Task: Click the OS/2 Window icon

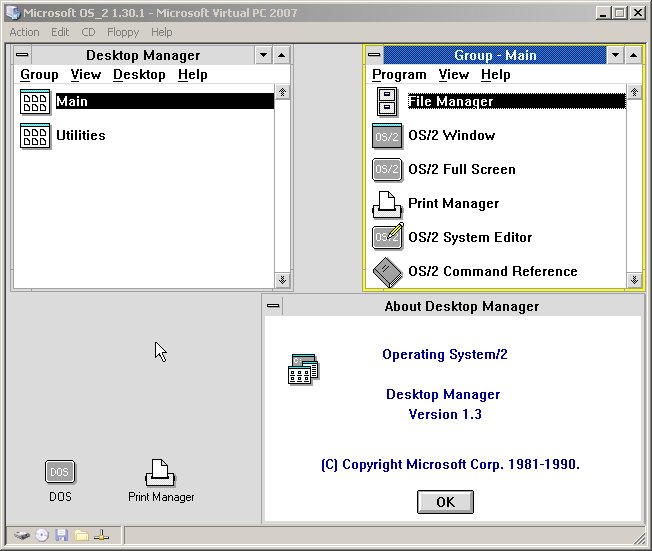Action: 387,136
